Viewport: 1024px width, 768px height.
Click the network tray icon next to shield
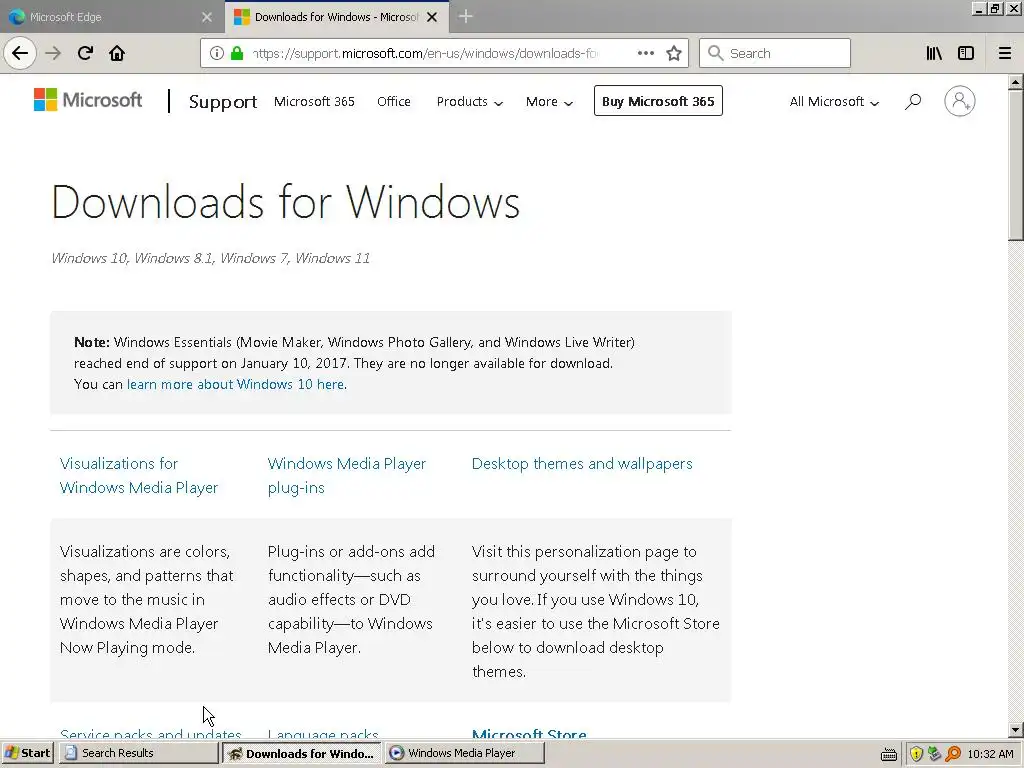[x=935, y=754]
